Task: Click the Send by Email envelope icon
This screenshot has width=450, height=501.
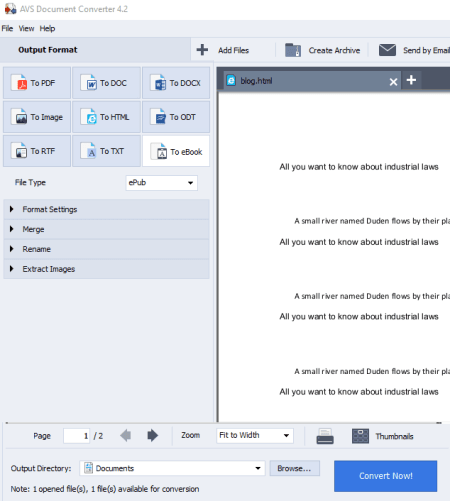Action: [387, 50]
